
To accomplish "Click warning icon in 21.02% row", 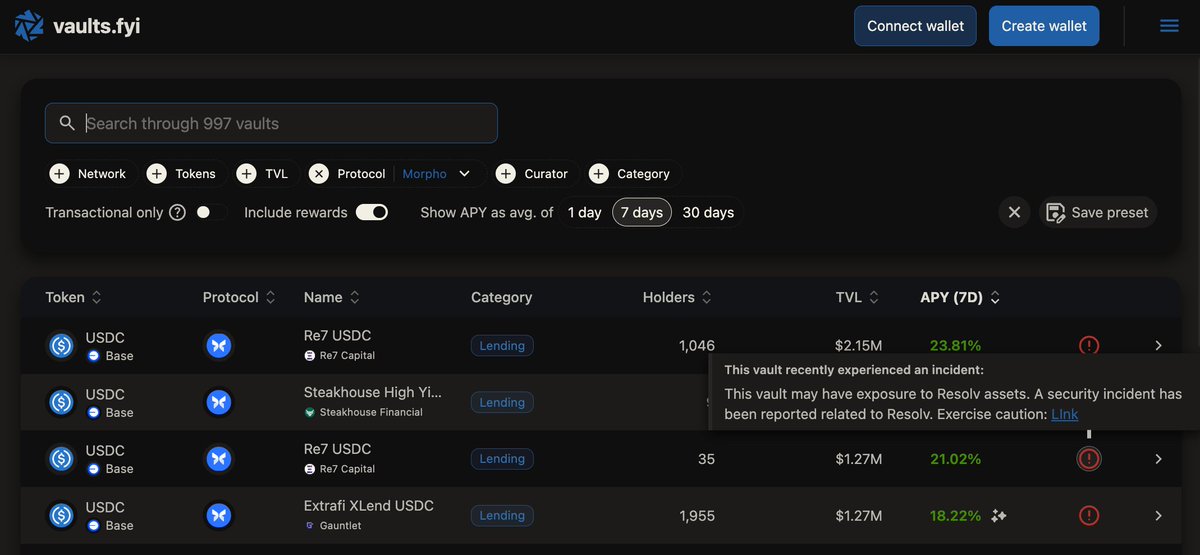I will [x=1089, y=459].
